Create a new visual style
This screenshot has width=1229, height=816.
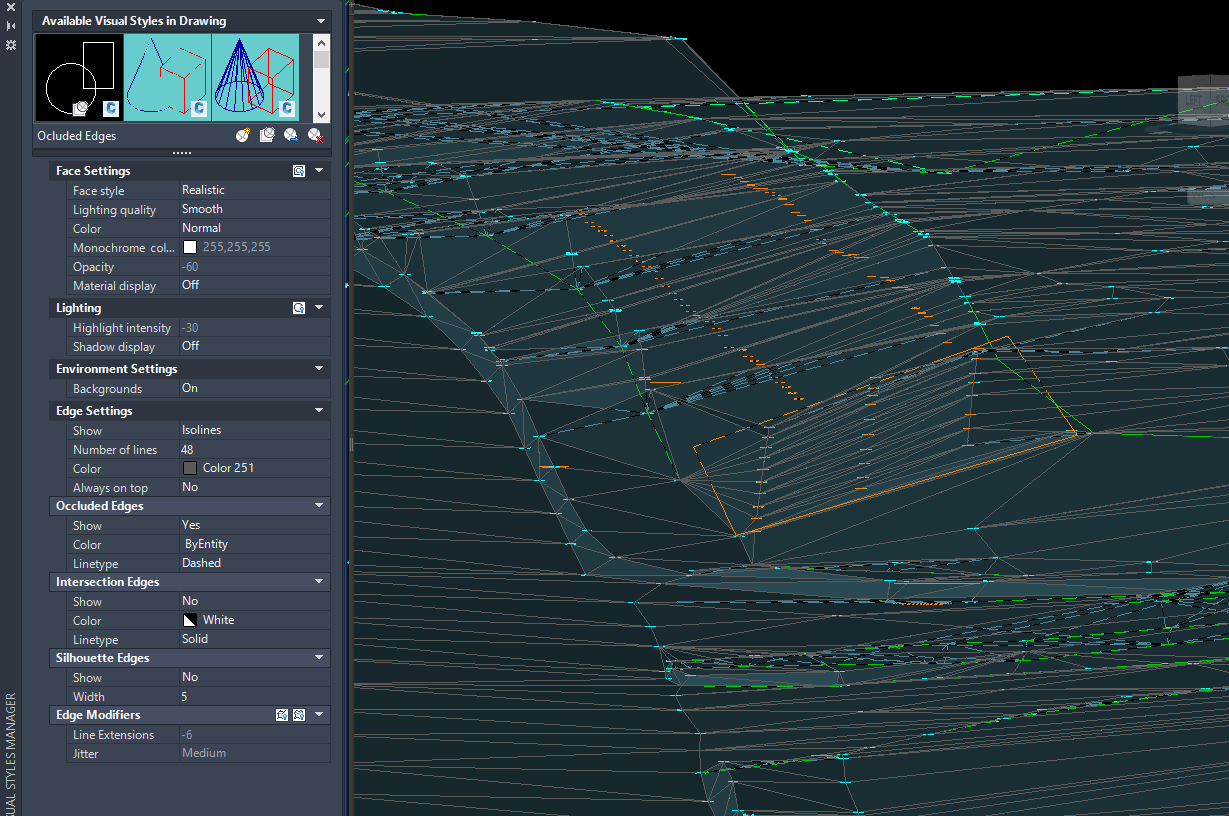pos(242,134)
